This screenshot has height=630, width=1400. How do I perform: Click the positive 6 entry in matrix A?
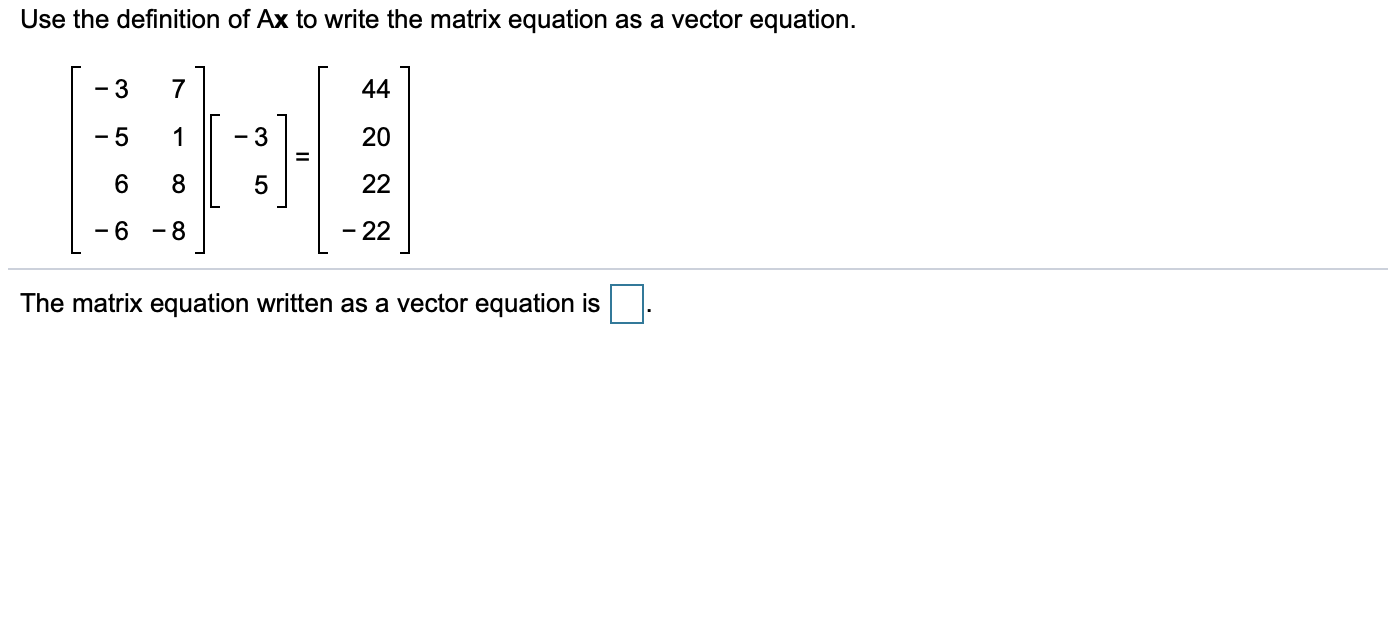122,185
